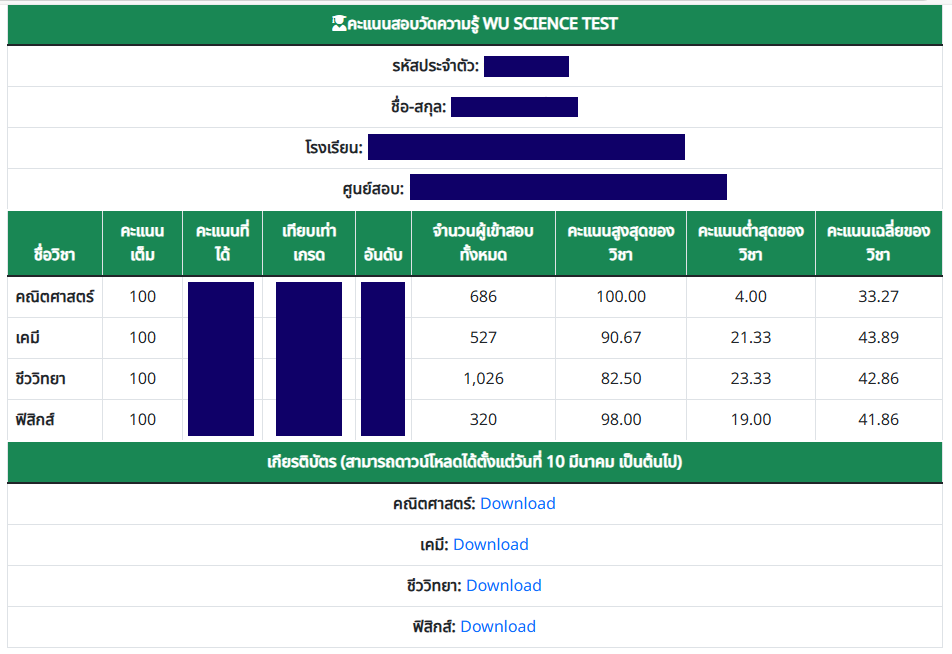Download the คณิตศาสตร์ certificate
The height and width of the screenshot is (654, 952).
pyautogui.click(x=517, y=504)
